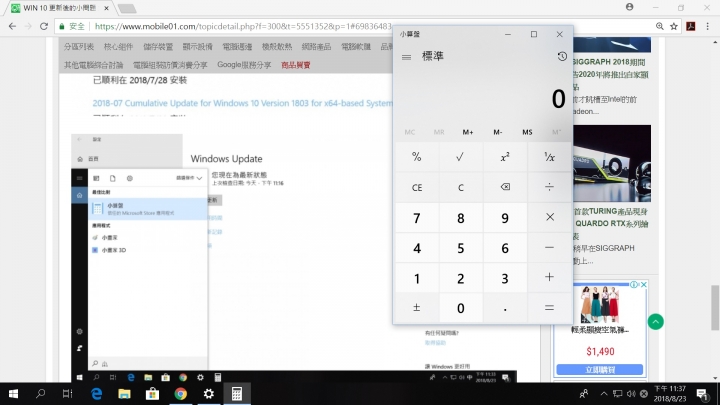
Task: Open Chrome three-dot menu
Action: pyautogui.click(x=707, y=26)
